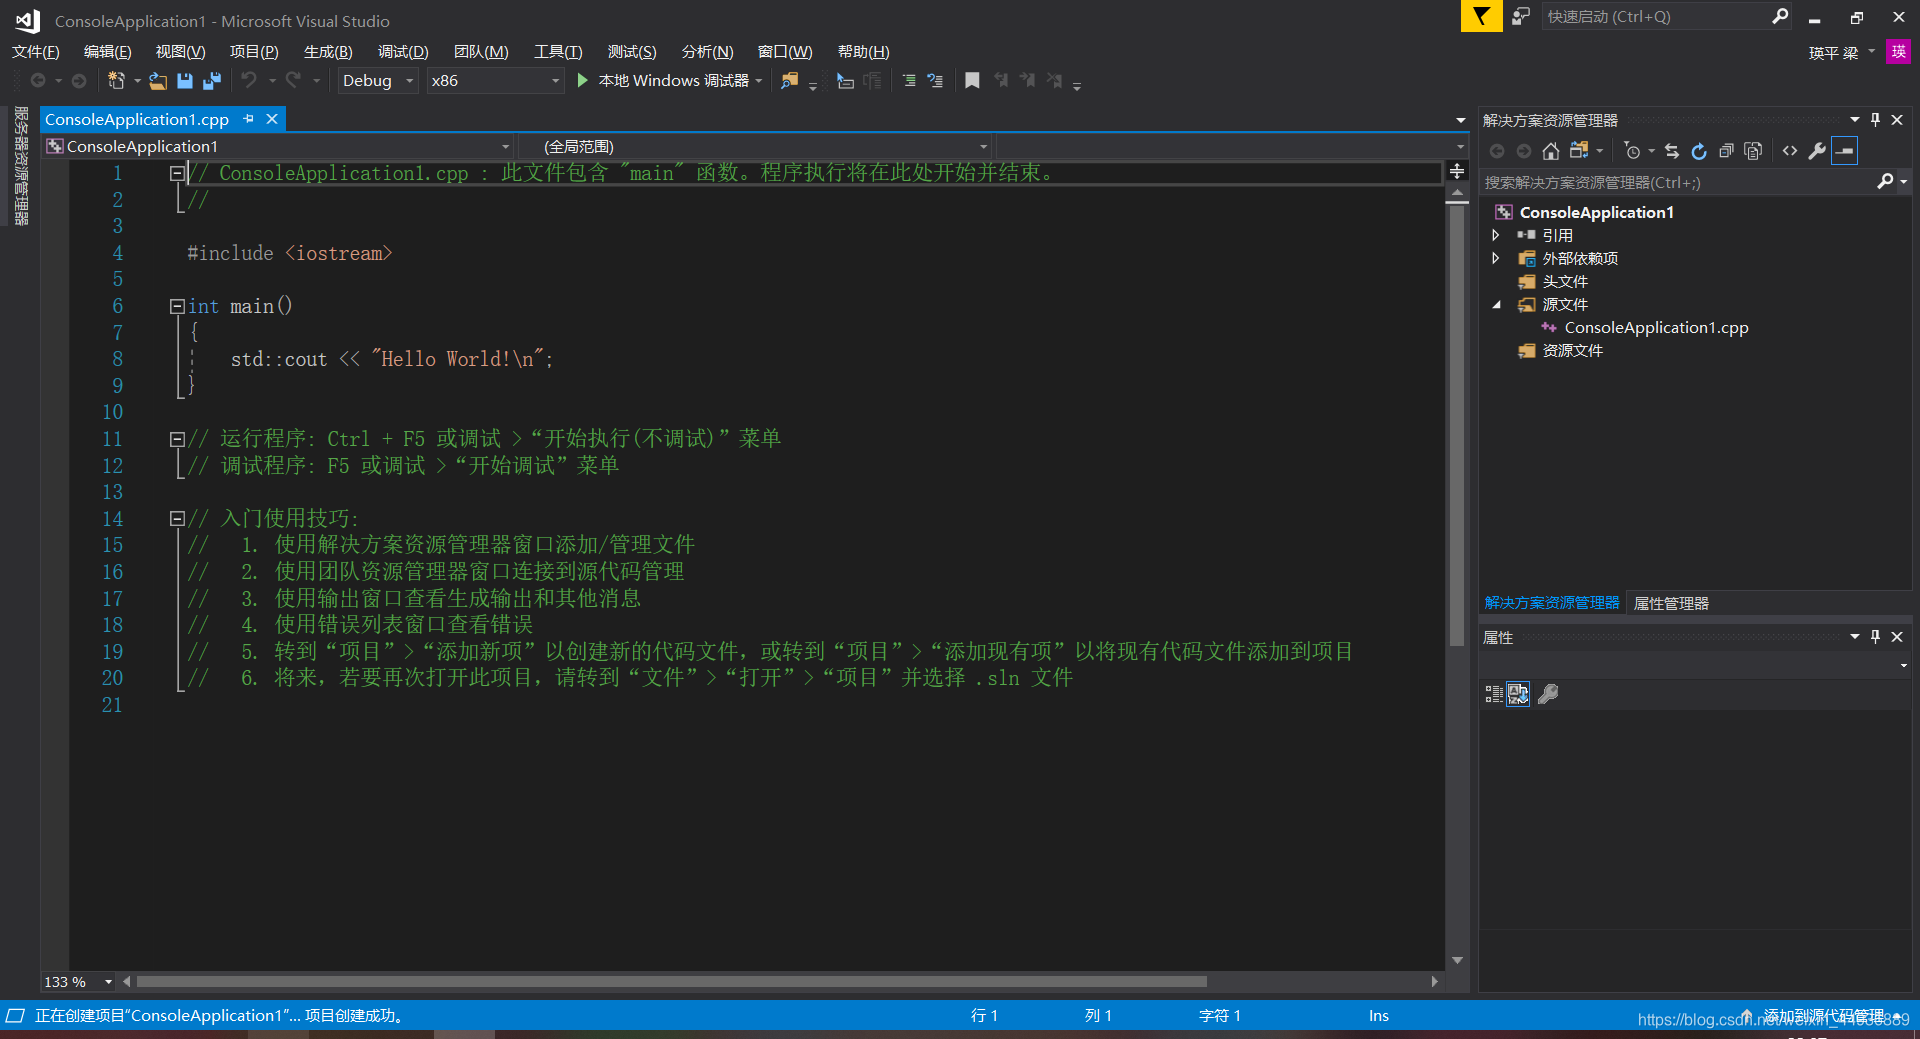Click Categorized view icon in Properties panel
The height and width of the screenshot is (1039, 1920).
[1494, 693]
